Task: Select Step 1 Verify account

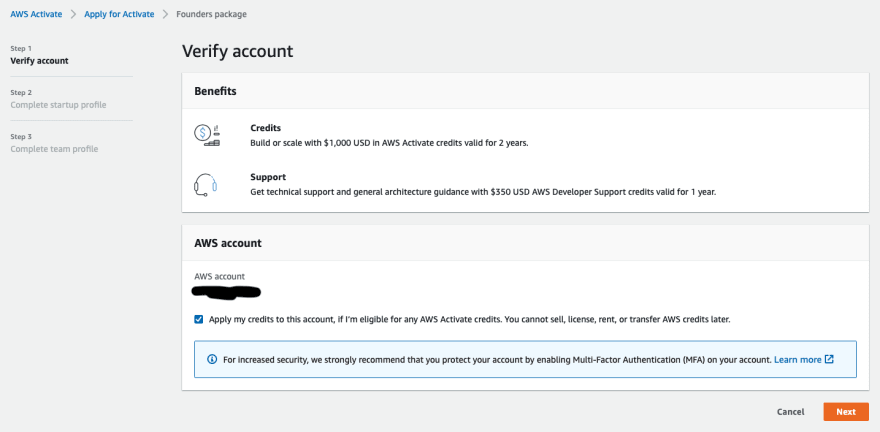Action: click(x=39, y=55)
